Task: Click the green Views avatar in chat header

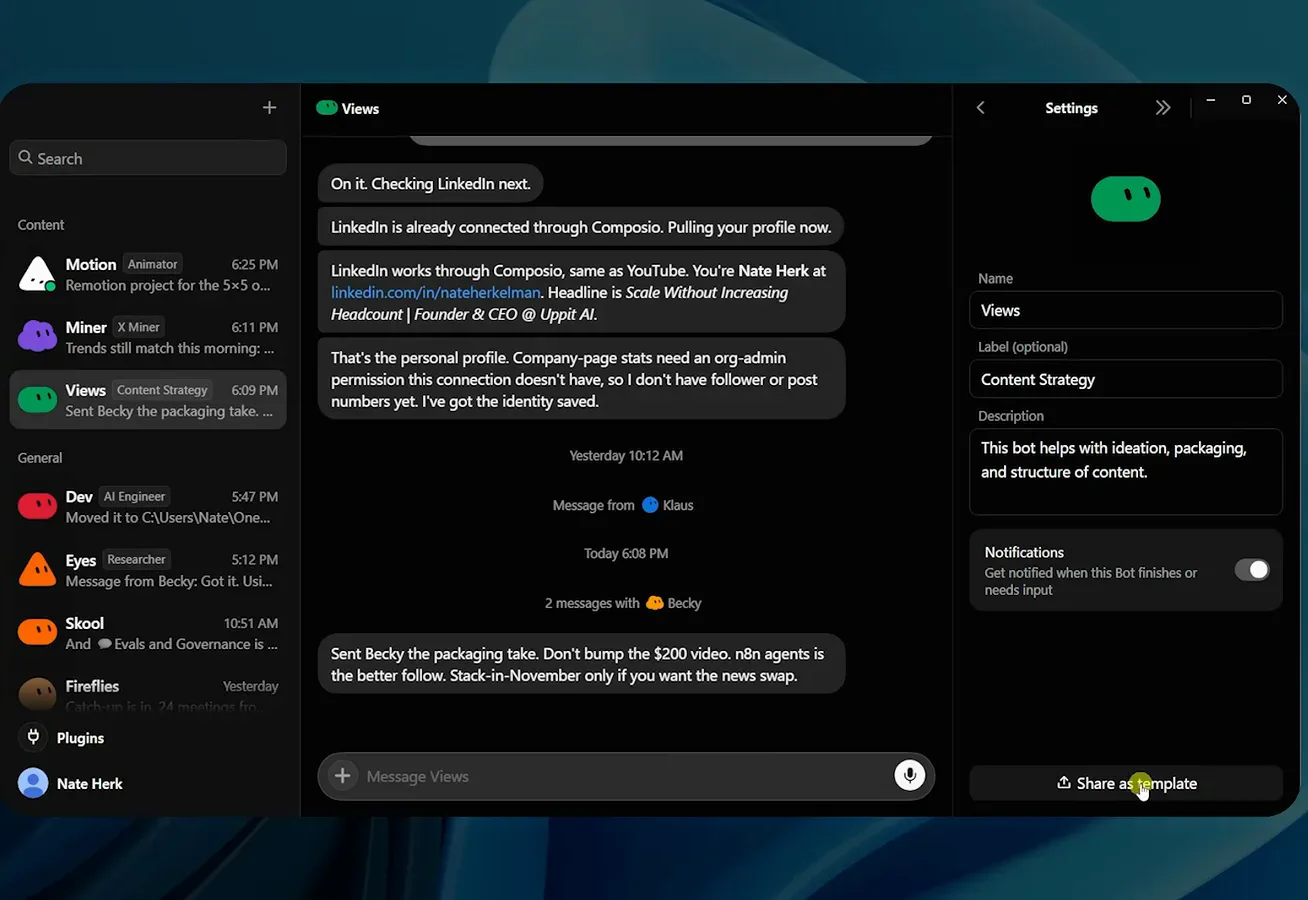Action: 326,108
